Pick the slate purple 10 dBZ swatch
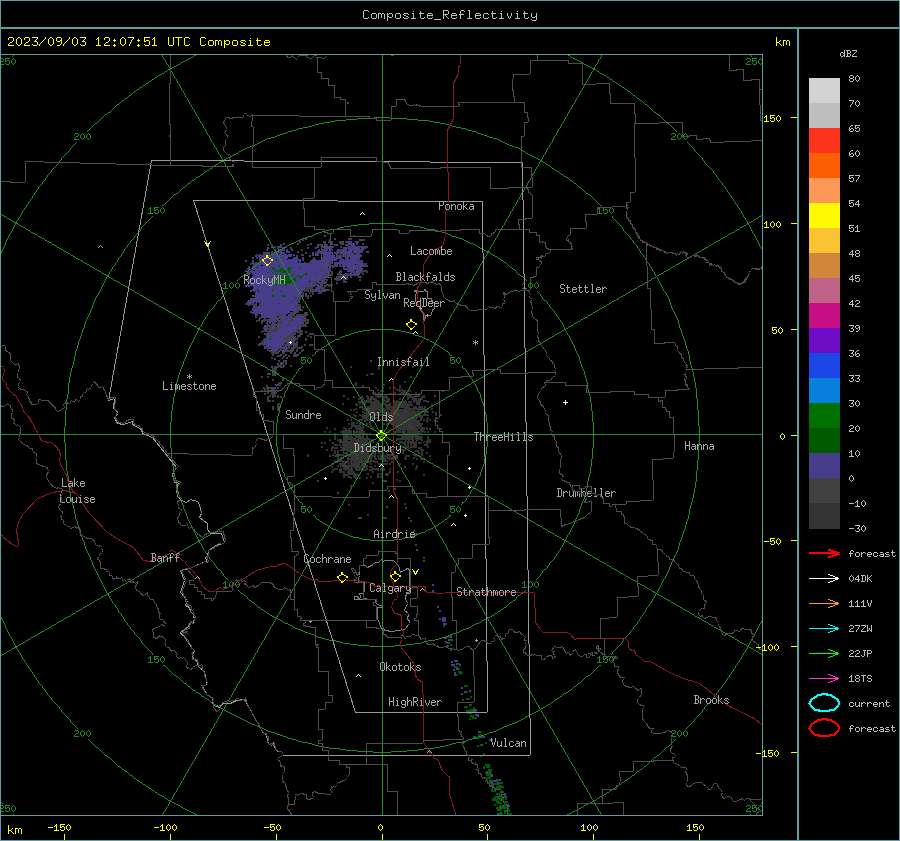This screenshot has height=841, width=900. tap(824, 466)
